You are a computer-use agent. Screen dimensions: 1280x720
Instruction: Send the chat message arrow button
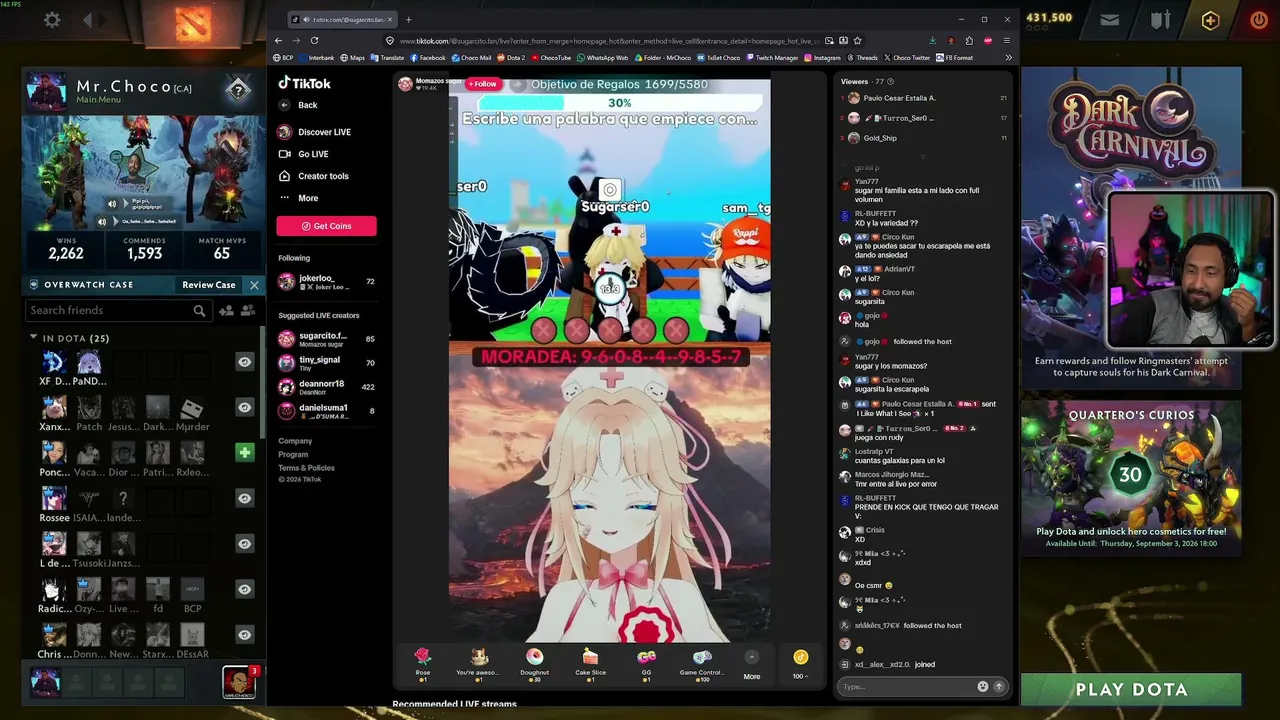pos(998,687)
